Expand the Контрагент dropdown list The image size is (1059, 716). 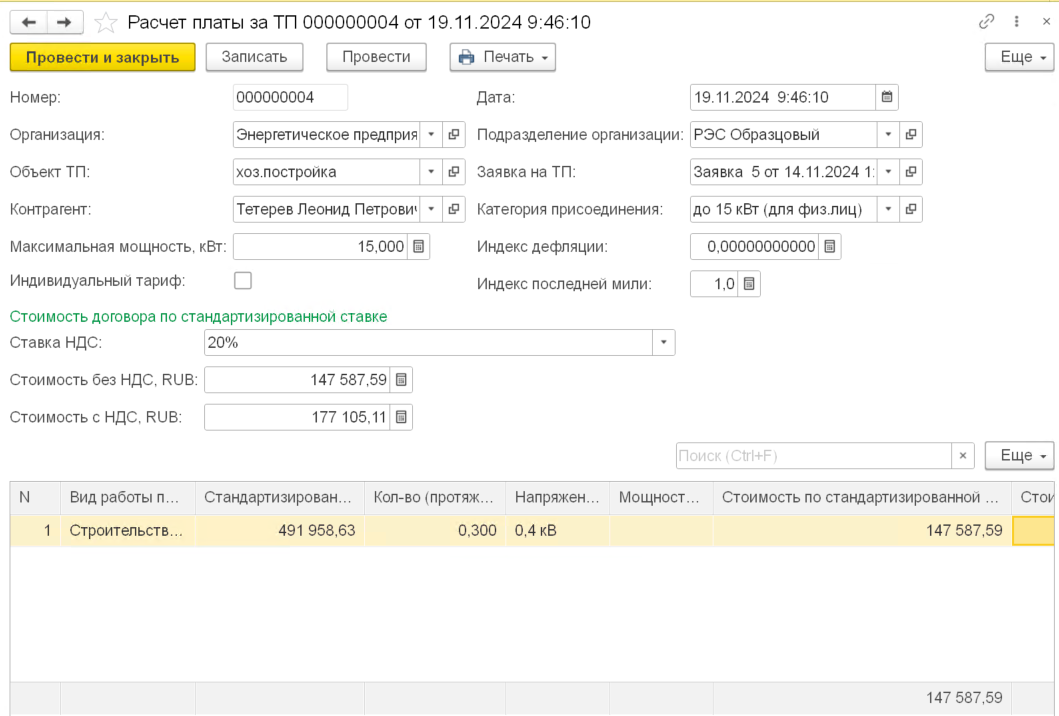430,209
